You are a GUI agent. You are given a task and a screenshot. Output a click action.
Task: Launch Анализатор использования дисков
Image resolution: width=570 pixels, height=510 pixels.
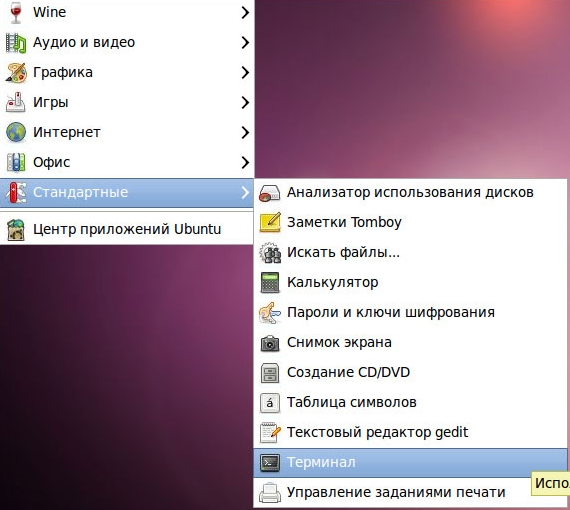pos(410,192)
